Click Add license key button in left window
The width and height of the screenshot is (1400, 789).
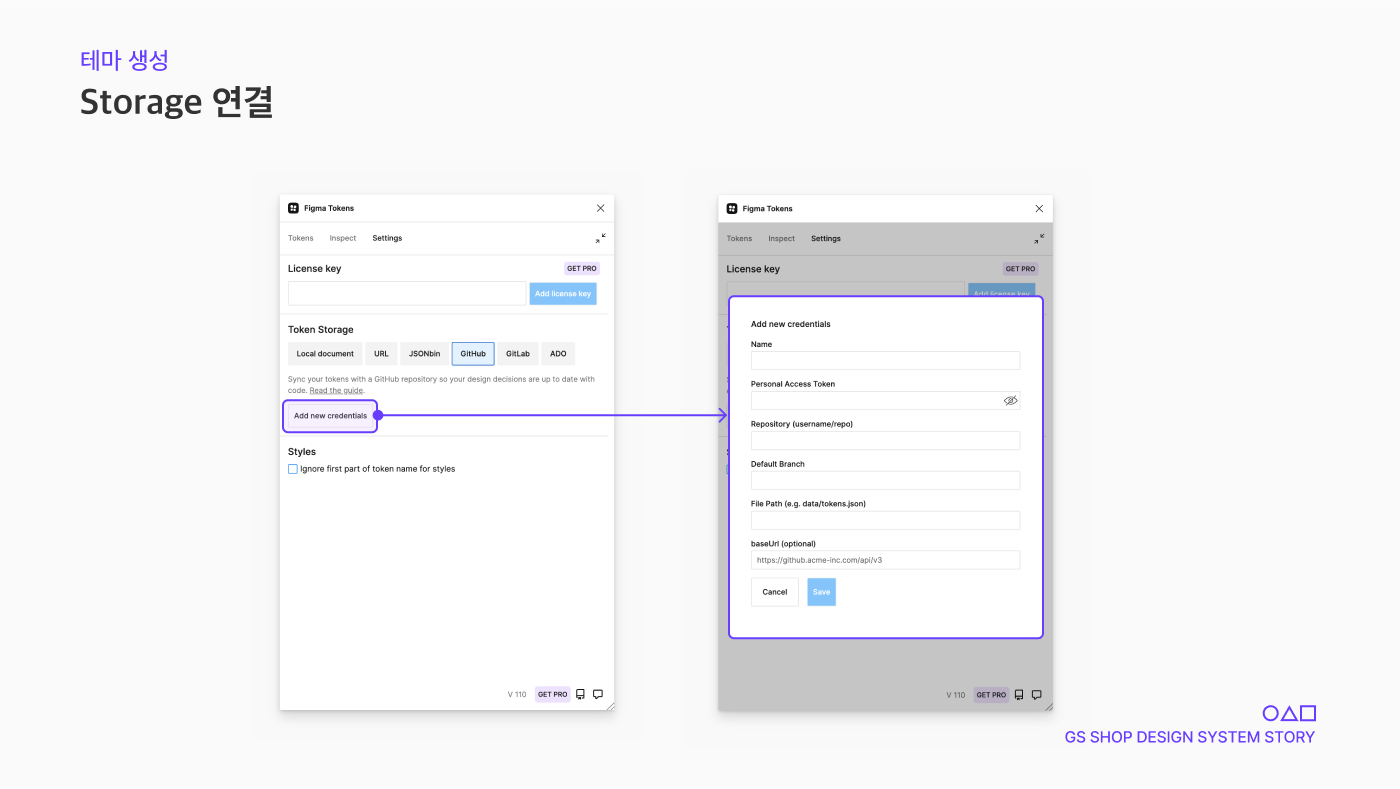tap(563, 294)
